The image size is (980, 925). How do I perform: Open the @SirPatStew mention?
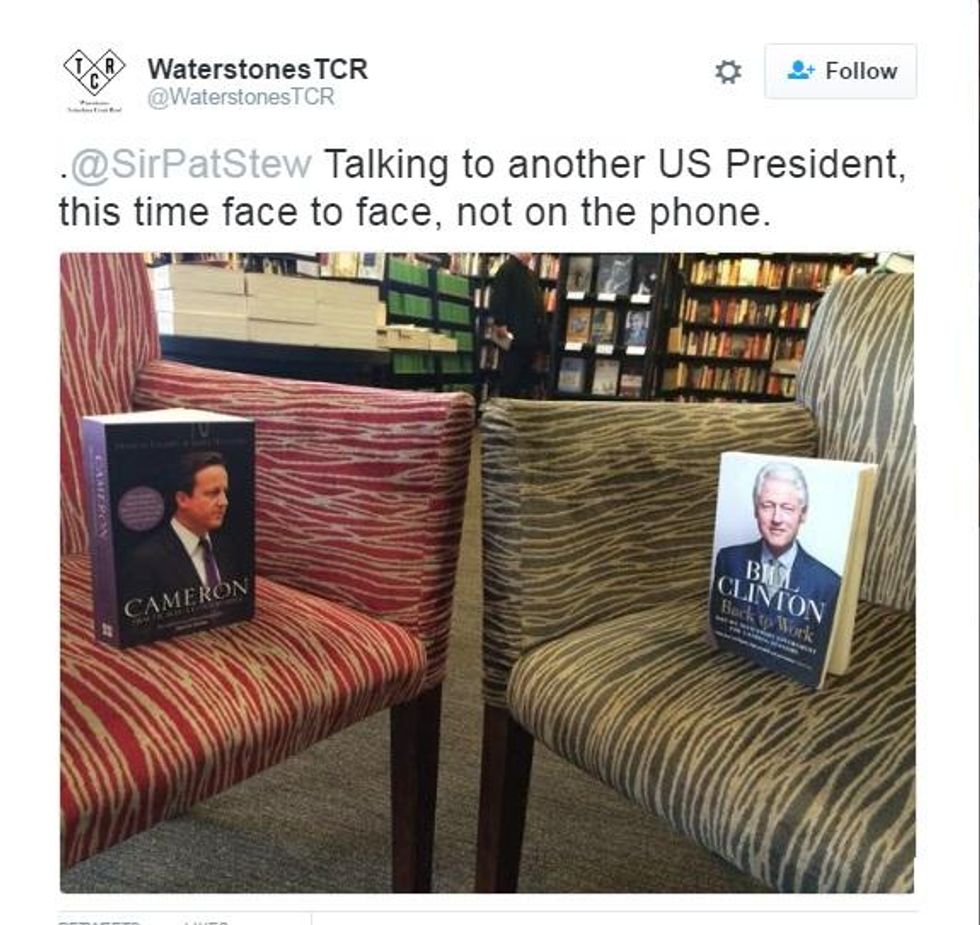point(191,165)
